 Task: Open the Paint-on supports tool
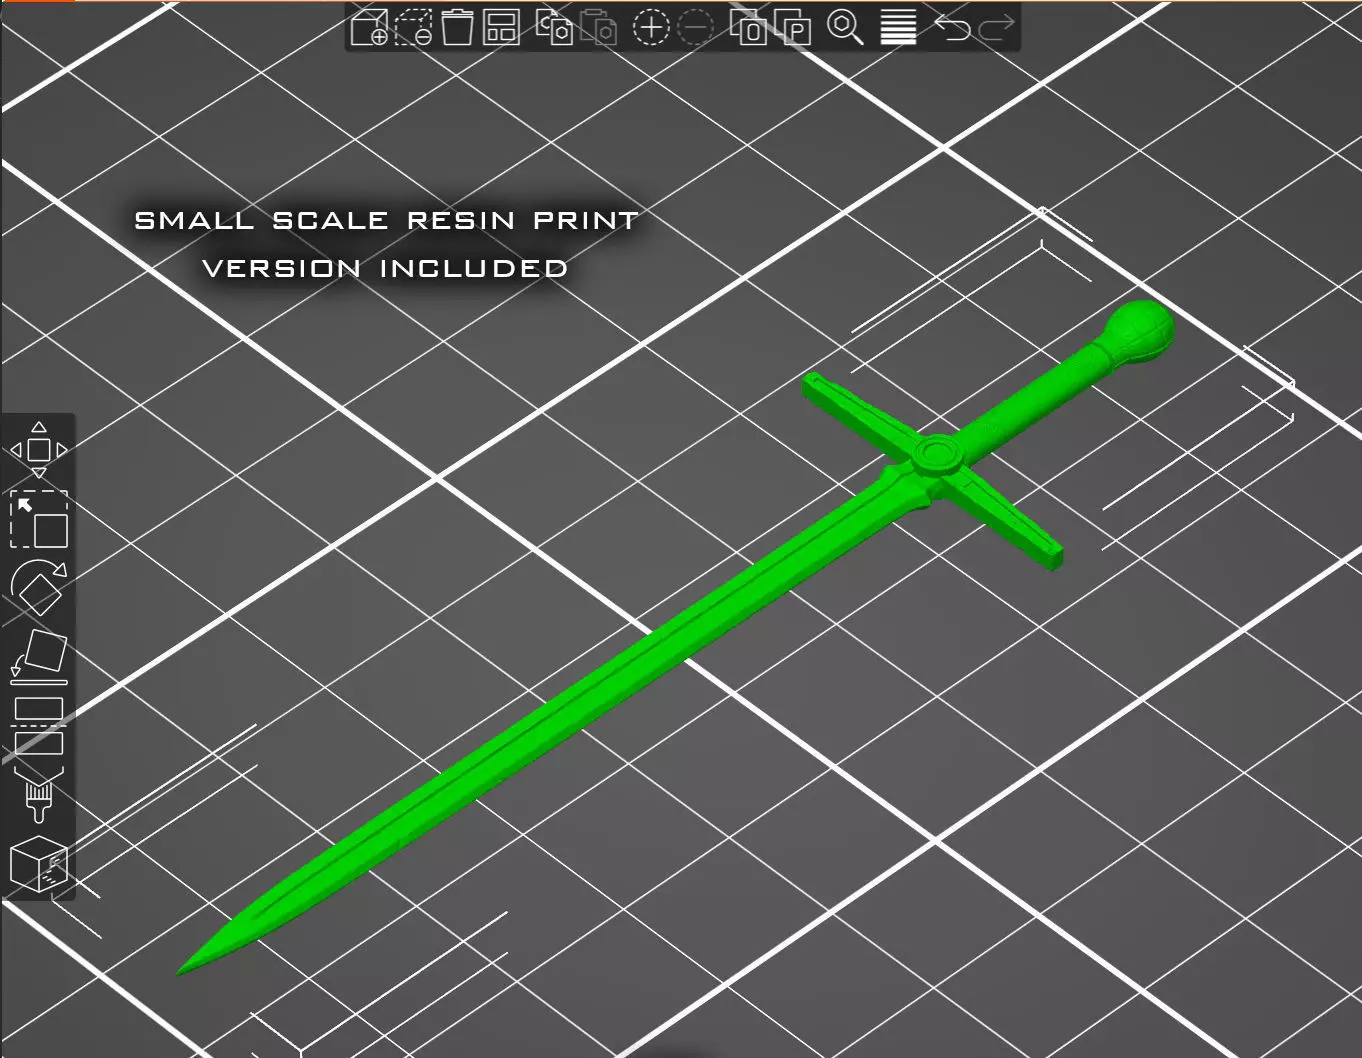pyautogui.click(x=39, y=795)
